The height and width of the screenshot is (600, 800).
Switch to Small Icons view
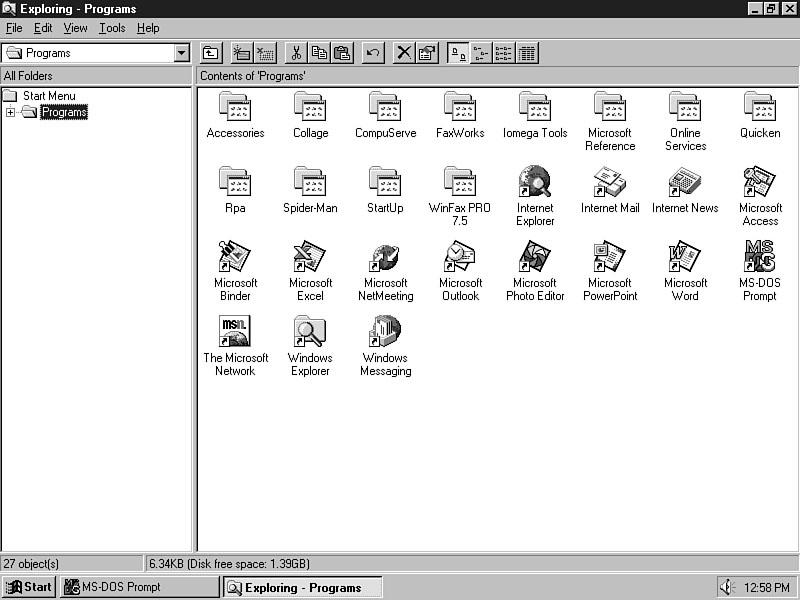click(x=481, y=53)
